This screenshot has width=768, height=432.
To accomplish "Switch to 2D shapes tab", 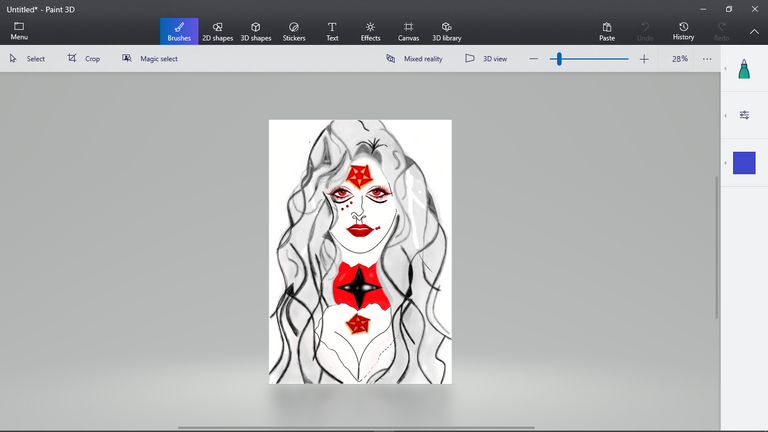I will click(x=217, y=31).
